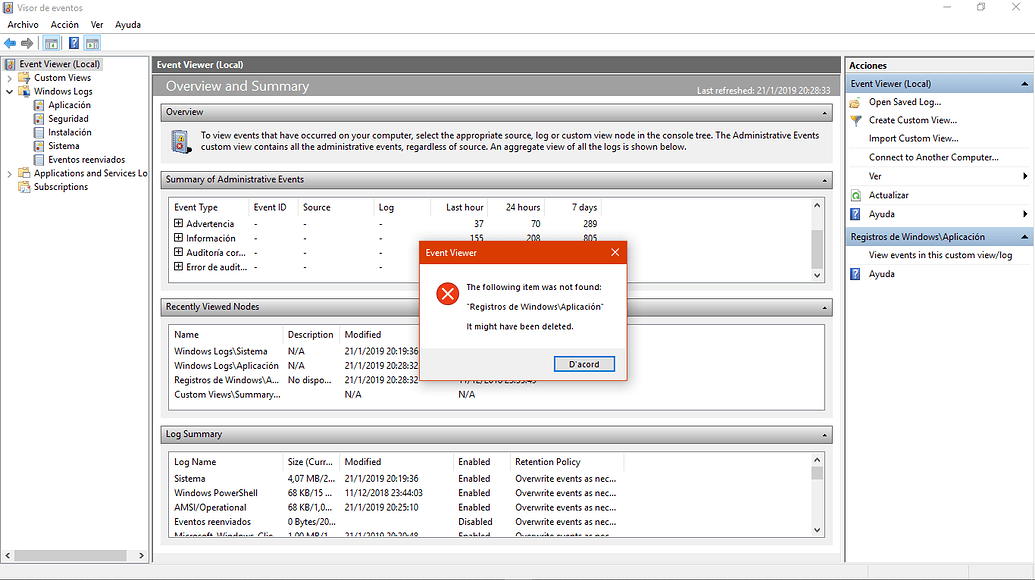Click the Visor de eventos title bar icon
This screenshot has width=1035, height=580.
click(x=8, y=8)
